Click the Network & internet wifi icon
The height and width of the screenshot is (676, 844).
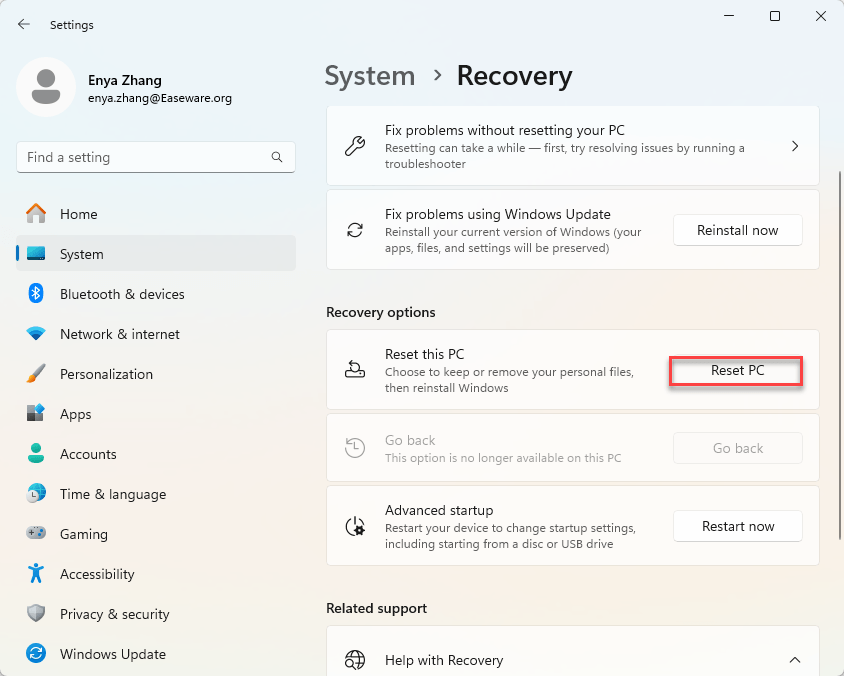point(36,334)
